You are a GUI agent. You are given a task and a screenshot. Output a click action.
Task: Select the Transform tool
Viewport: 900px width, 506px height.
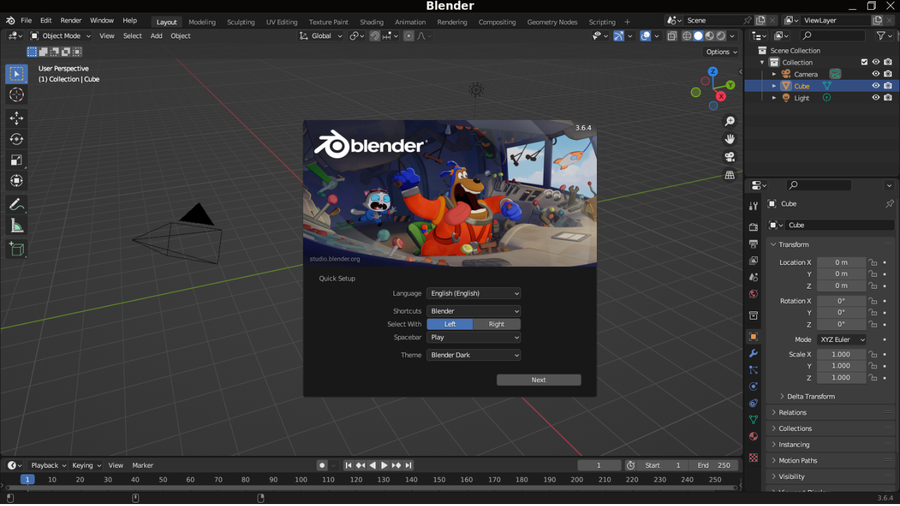[x=16, y=181]
